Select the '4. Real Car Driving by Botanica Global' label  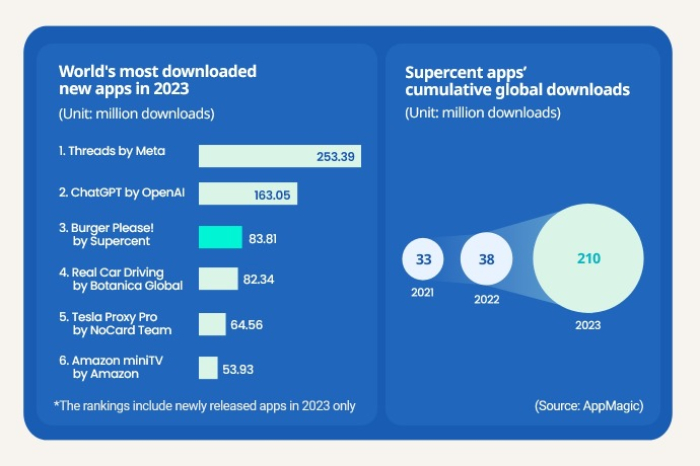coord(121,279)
